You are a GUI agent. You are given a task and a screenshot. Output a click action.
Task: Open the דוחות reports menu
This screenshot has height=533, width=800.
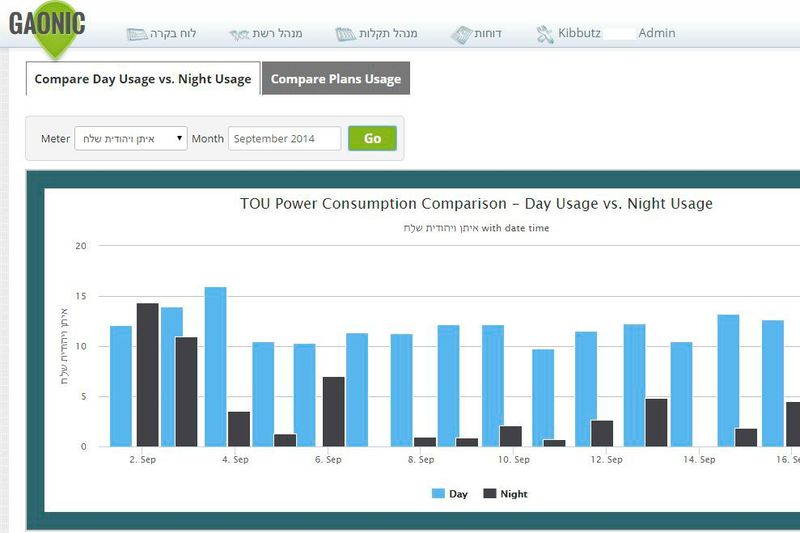pyautogui.click(x=487, y=33)
